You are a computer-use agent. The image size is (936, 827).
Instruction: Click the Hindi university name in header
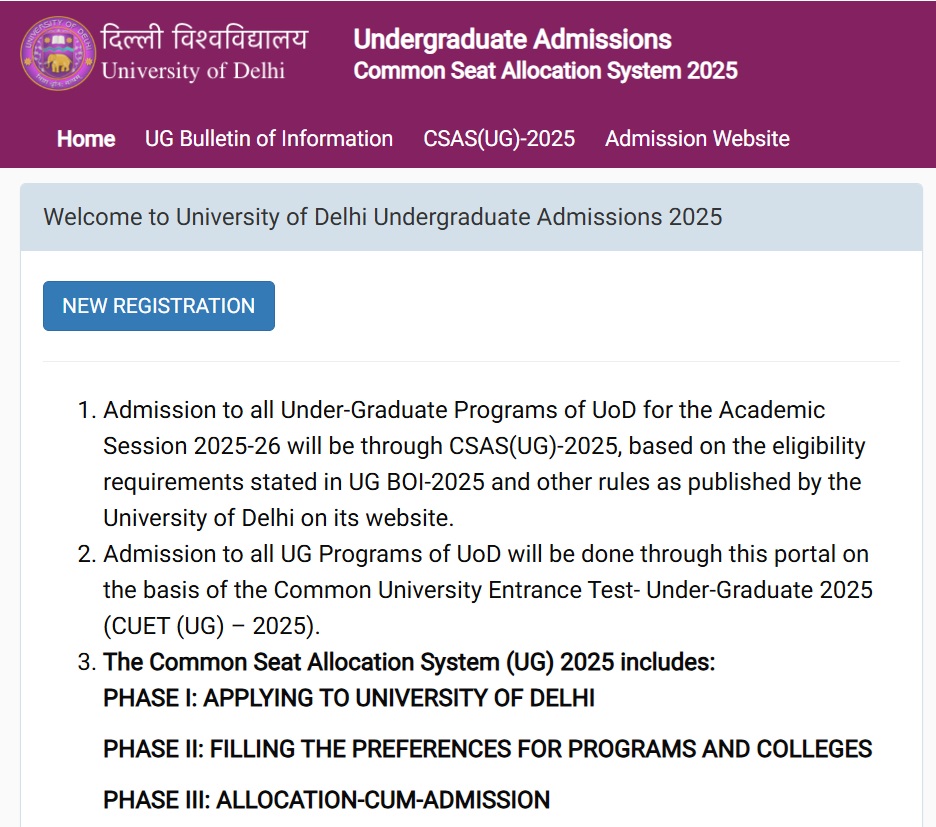click(x=205, y=39)
